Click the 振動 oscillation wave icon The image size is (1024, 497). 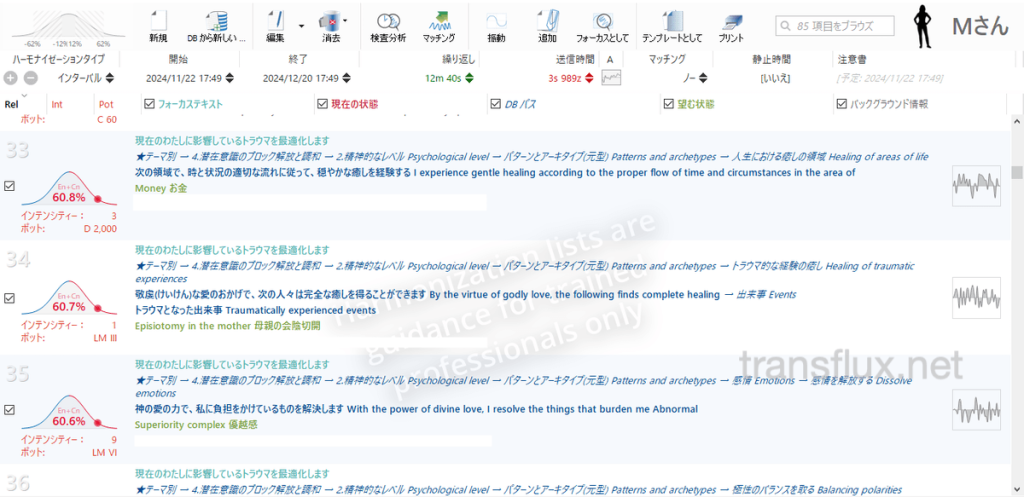pyautogui.click(x=496, y=21)
